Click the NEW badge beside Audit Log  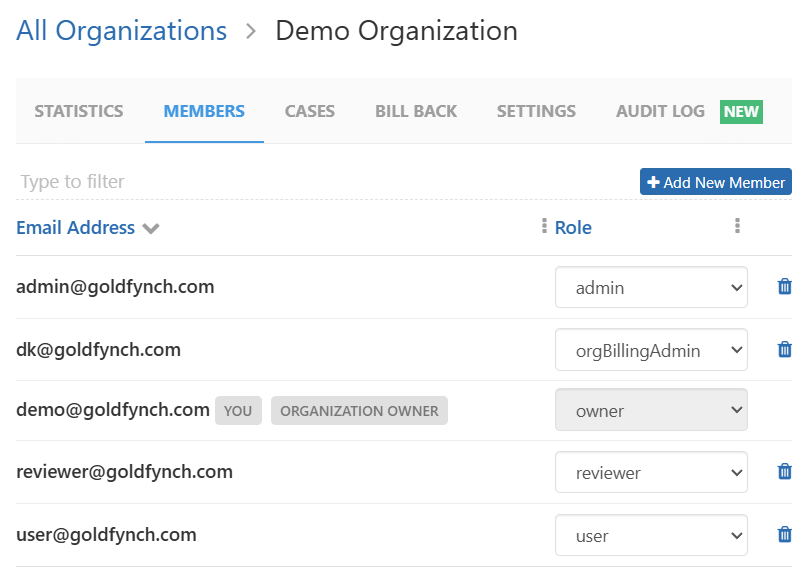741,111
